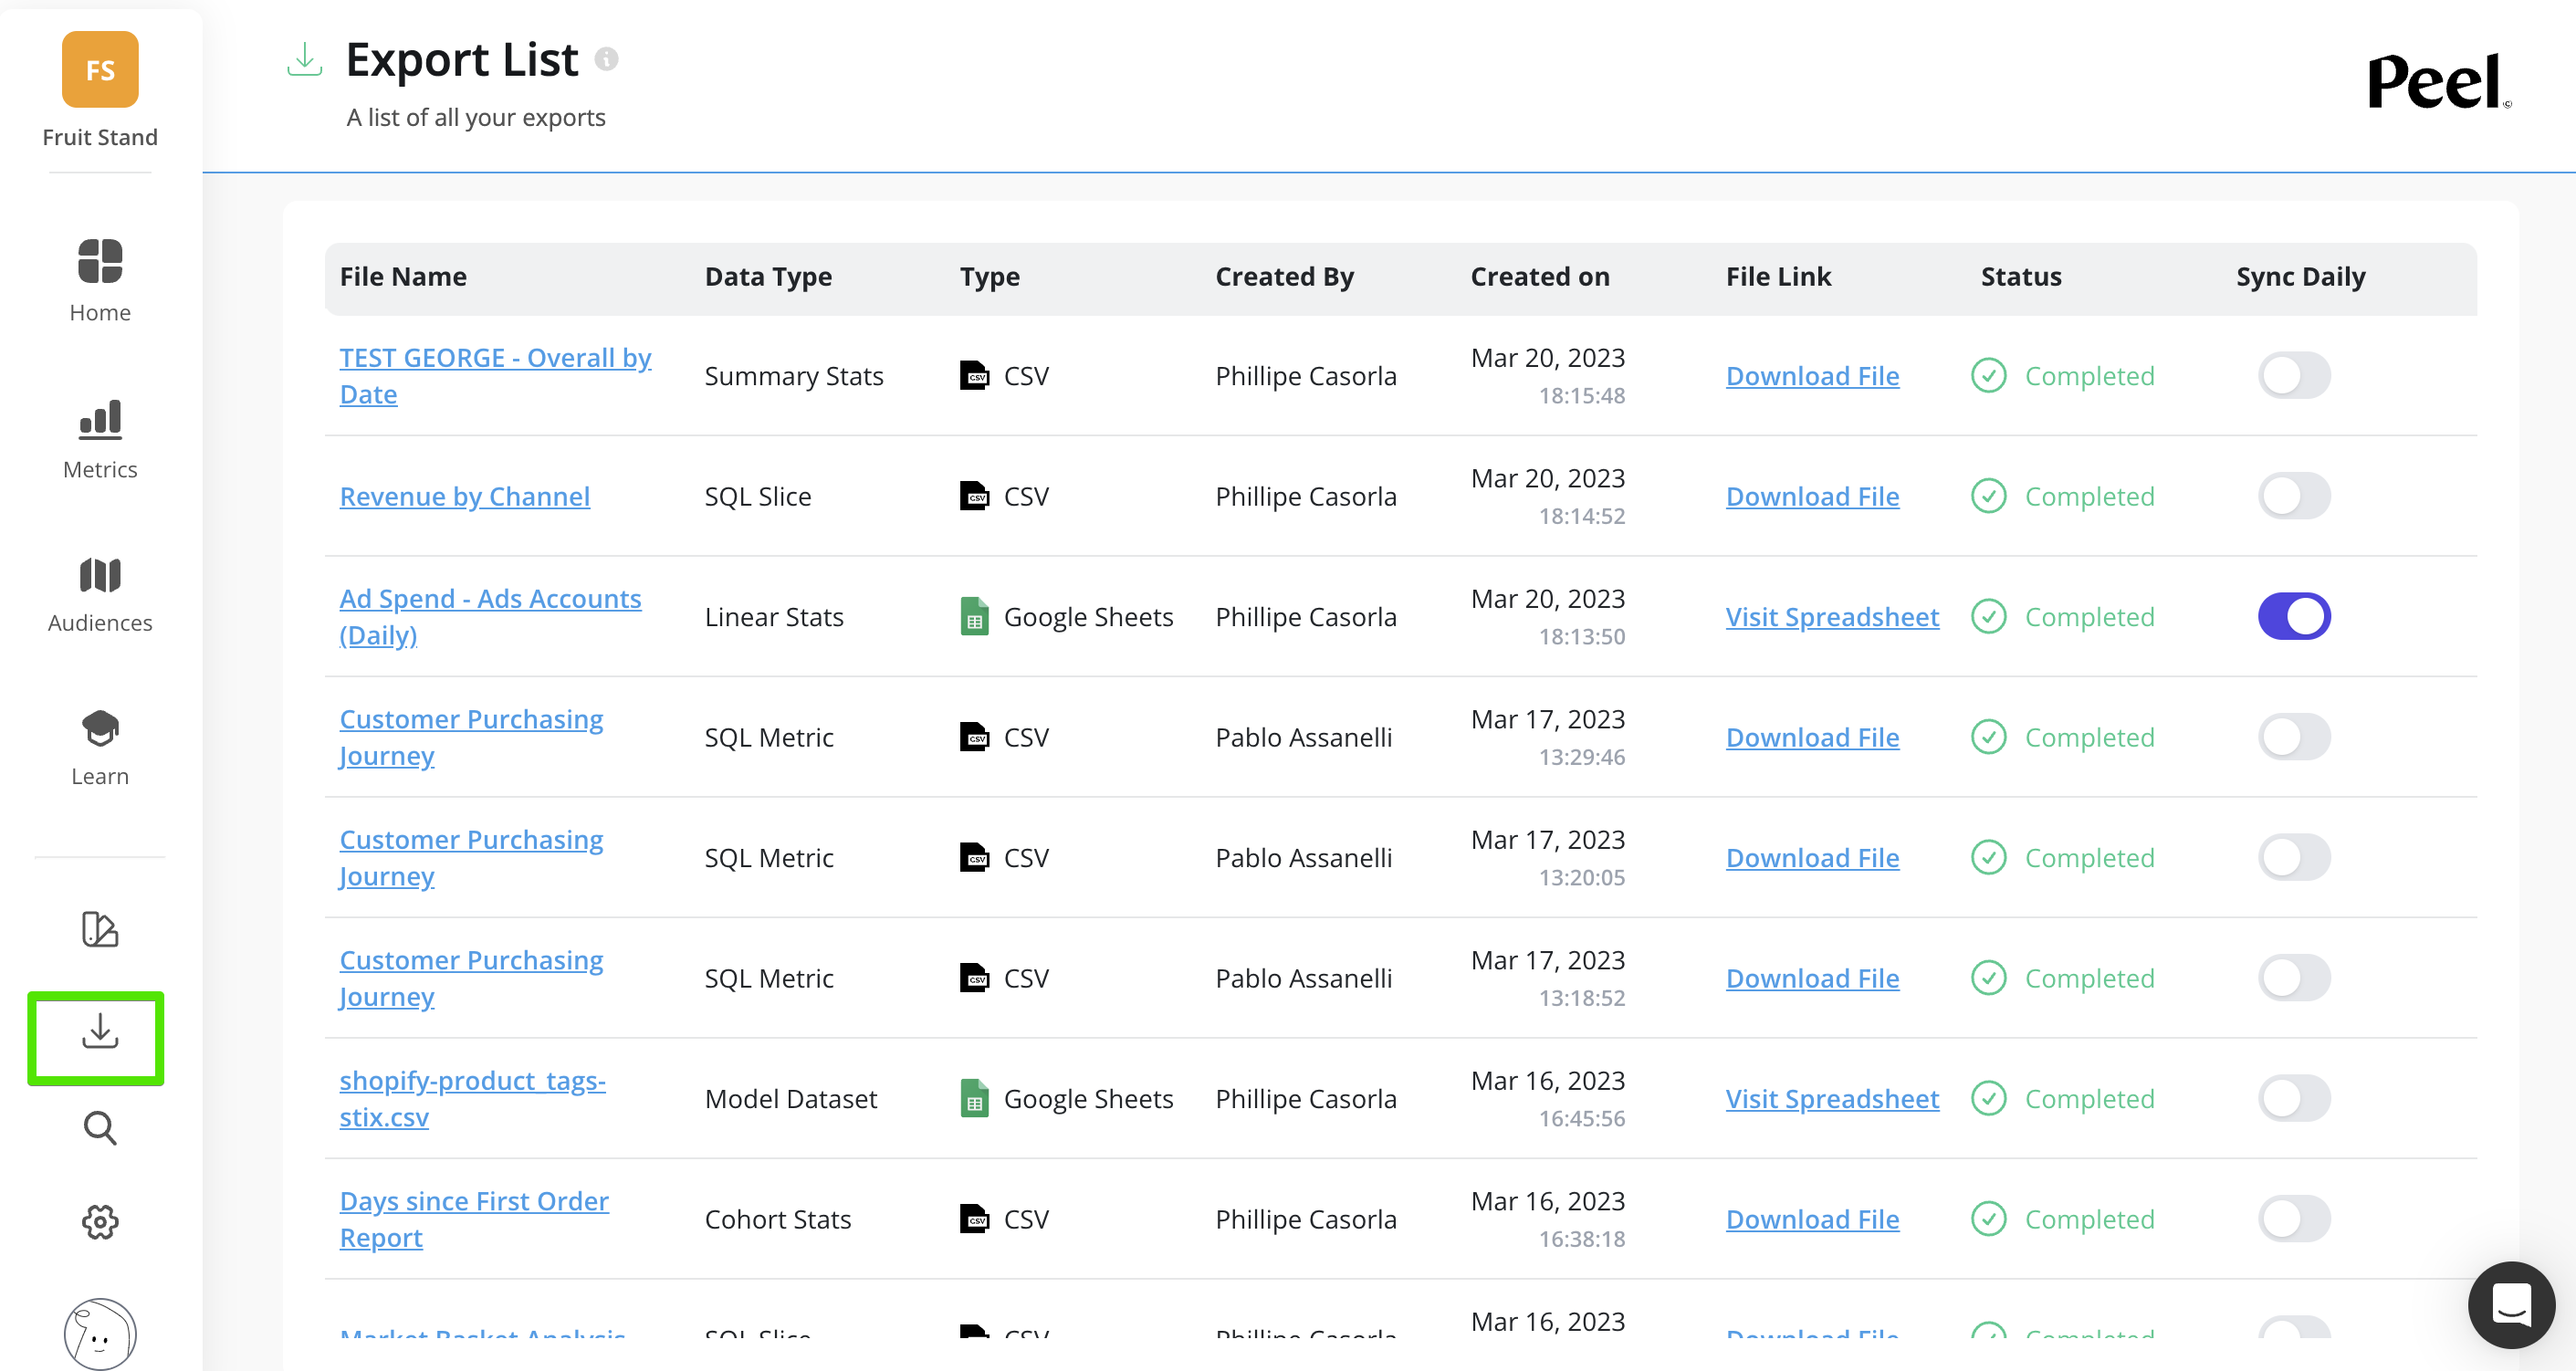This screenshot has height=1371, width=2576.
Task: Click the Fruit Stand FS account badge
Action: pos(100,70)
